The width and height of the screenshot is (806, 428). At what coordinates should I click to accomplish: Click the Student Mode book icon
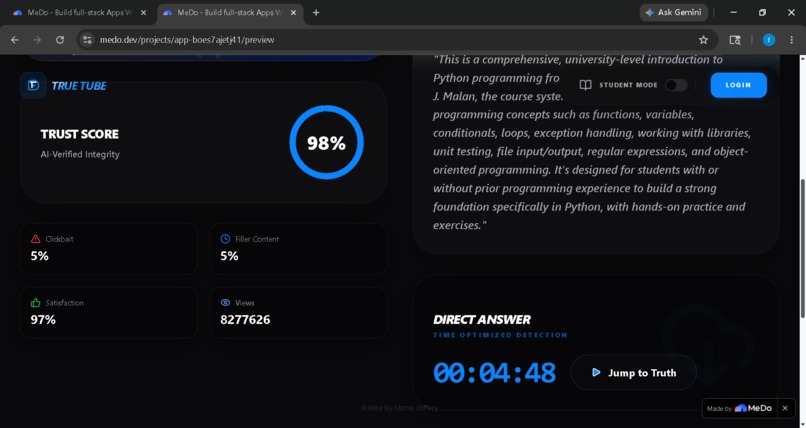585,85
